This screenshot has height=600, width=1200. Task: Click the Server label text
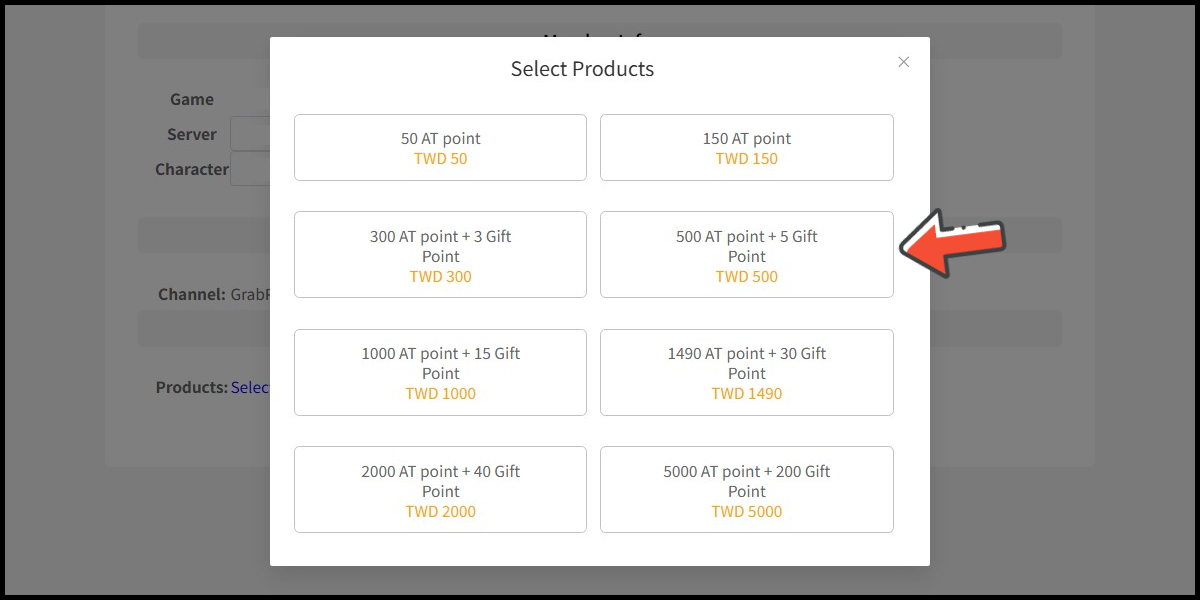coord(191,134)
